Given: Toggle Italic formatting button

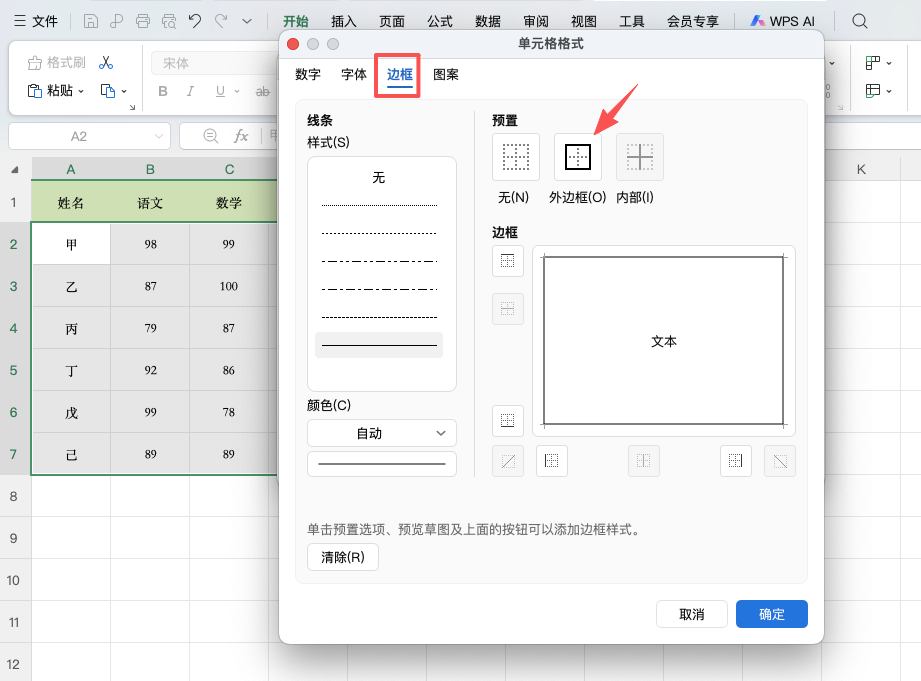Looking at the screenshot, I should point(190,91).
